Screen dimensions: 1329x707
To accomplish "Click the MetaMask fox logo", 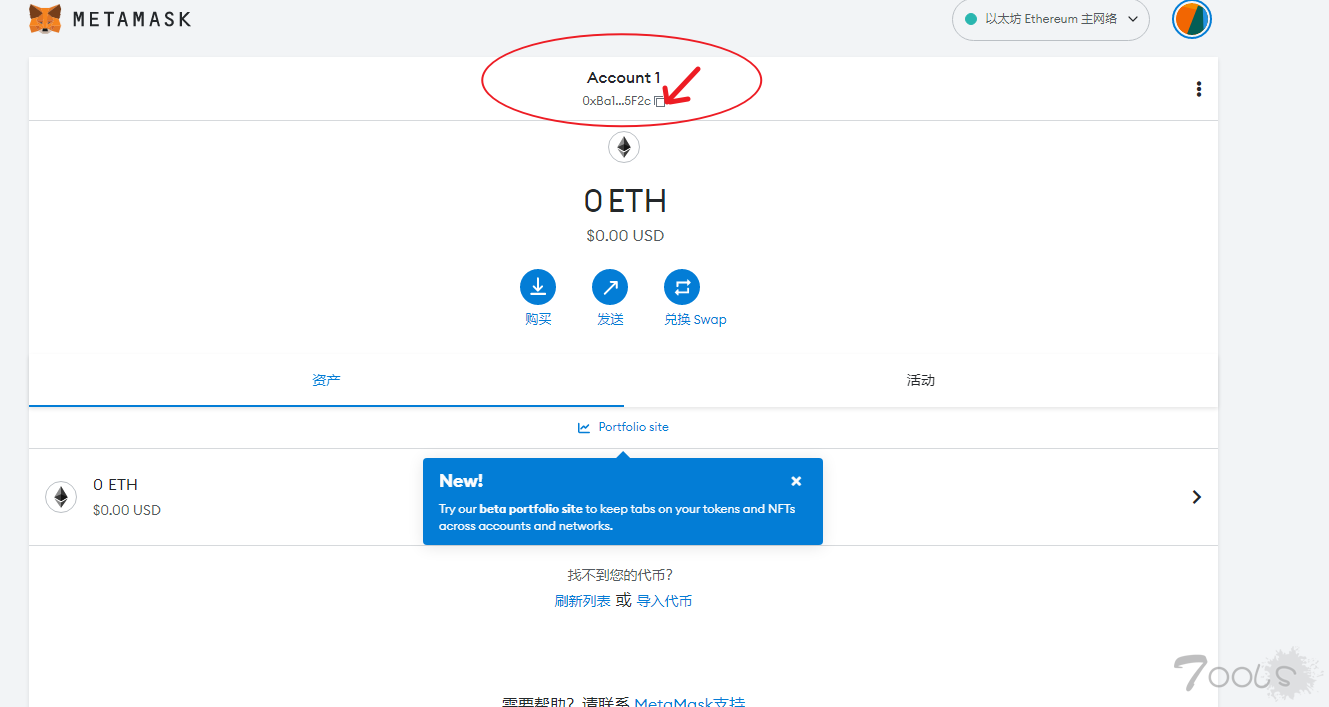I will point(45,18).
